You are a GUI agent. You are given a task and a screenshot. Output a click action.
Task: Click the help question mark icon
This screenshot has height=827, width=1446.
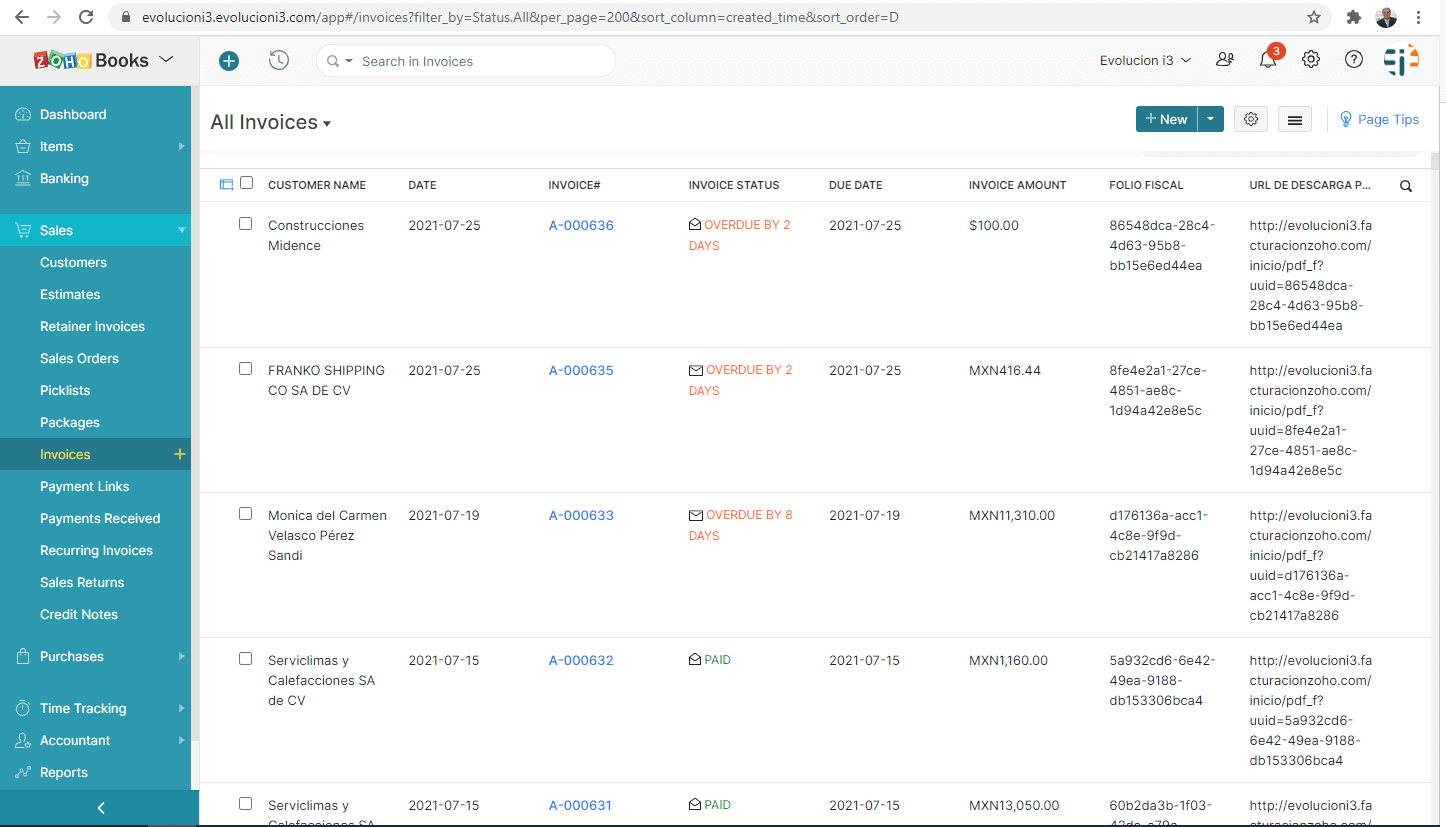coord(1354,60)
